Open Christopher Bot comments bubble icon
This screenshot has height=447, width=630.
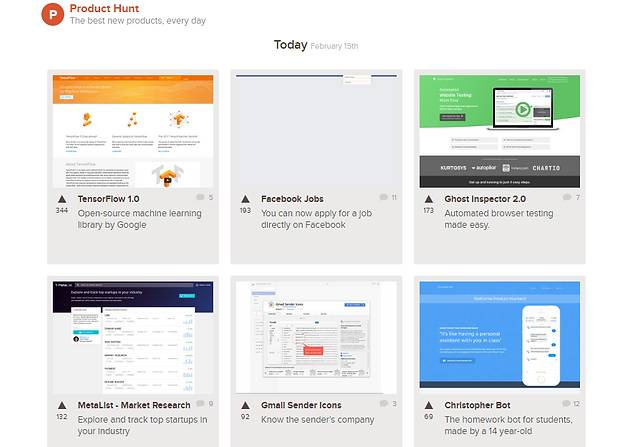click(566, 403)
